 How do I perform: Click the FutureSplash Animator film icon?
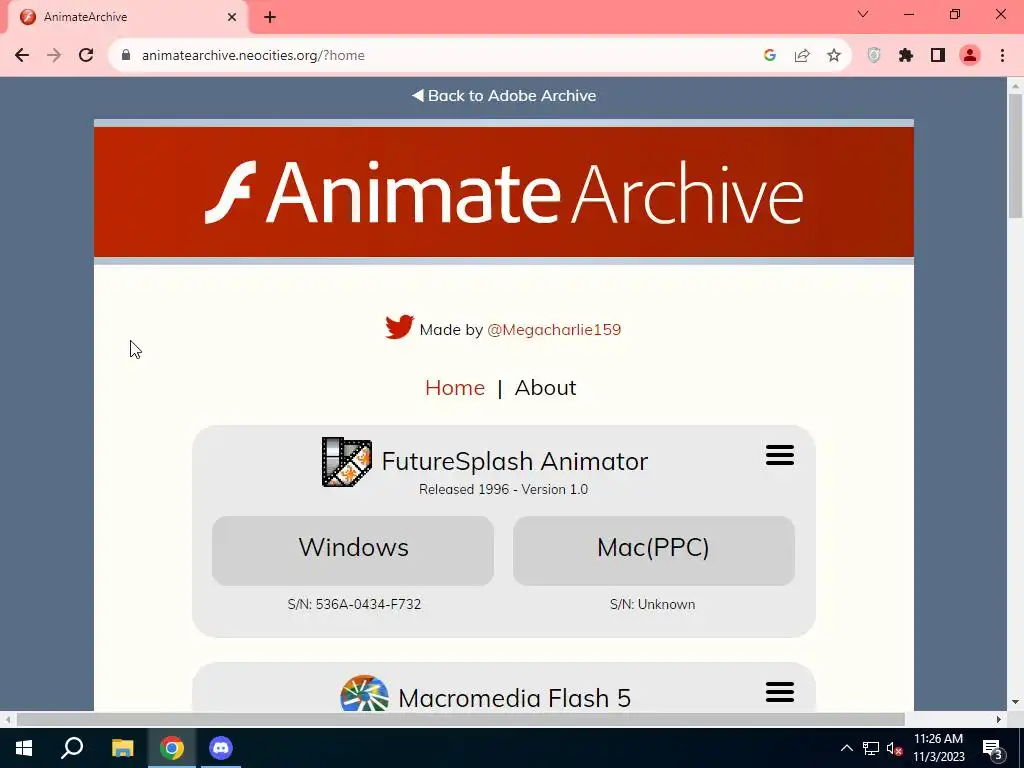[347, 462]
